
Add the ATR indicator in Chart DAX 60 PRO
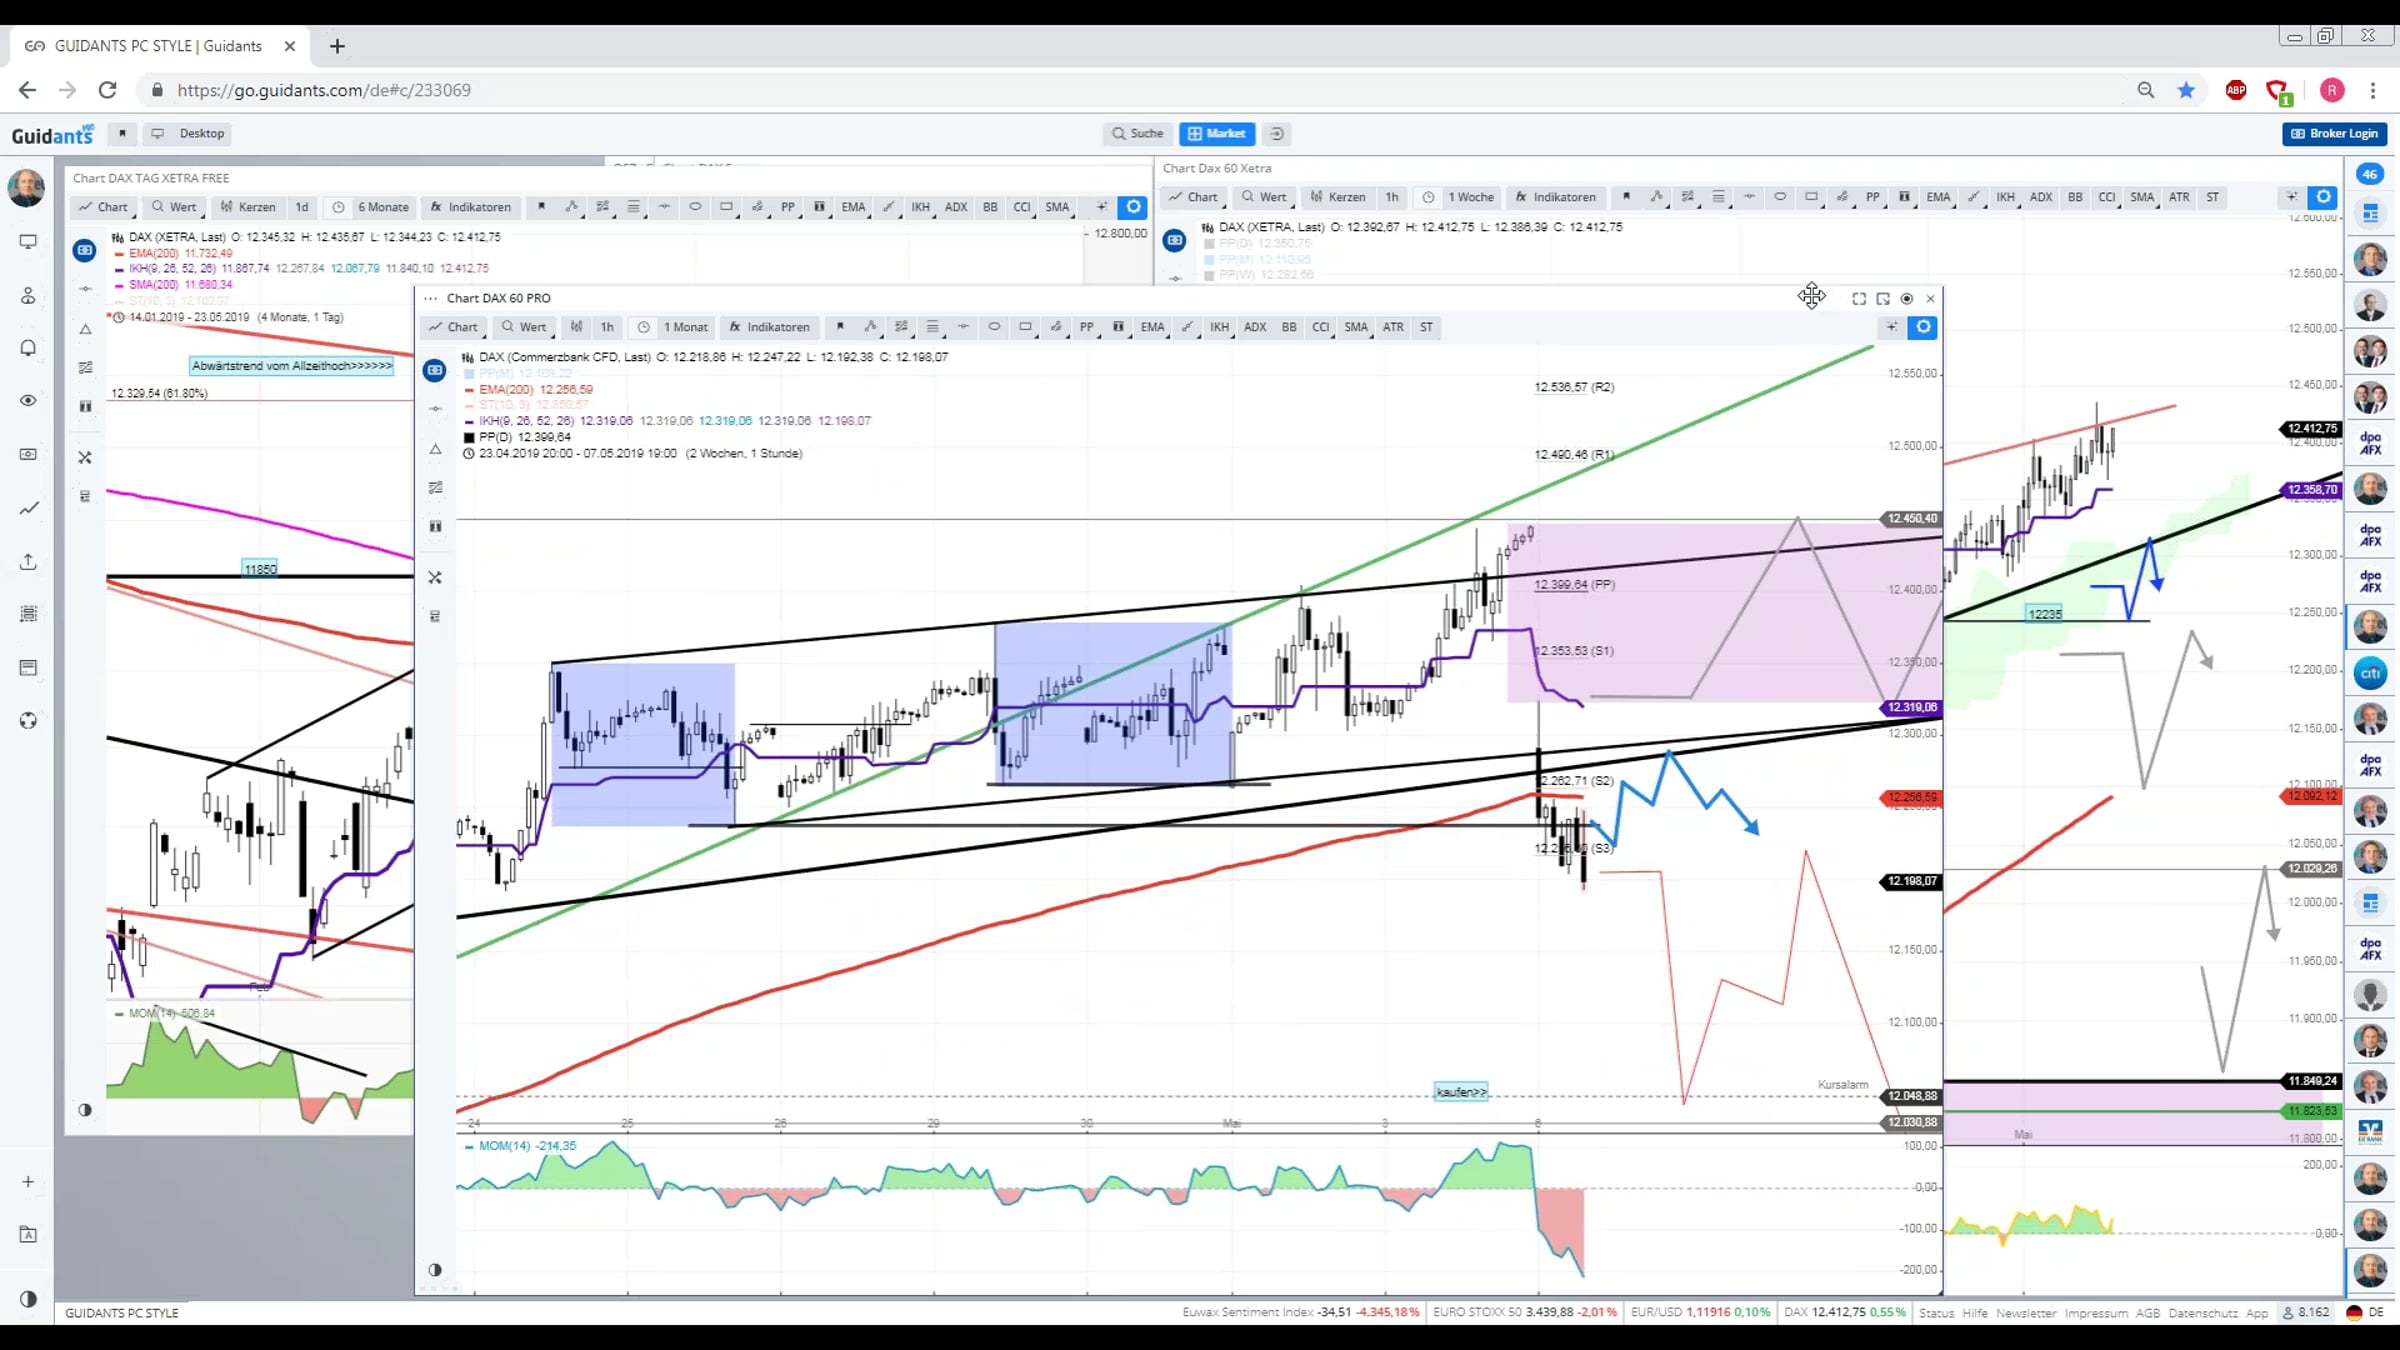click(x=1393, y=327)
